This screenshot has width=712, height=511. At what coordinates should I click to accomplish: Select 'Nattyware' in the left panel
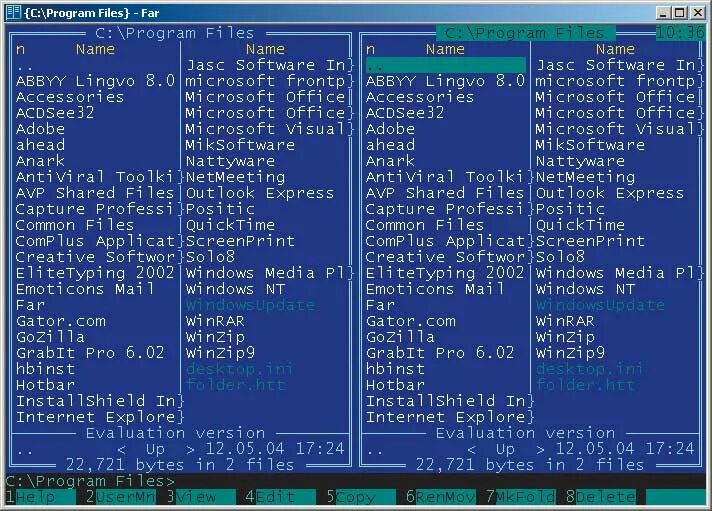tap(230, 161)
